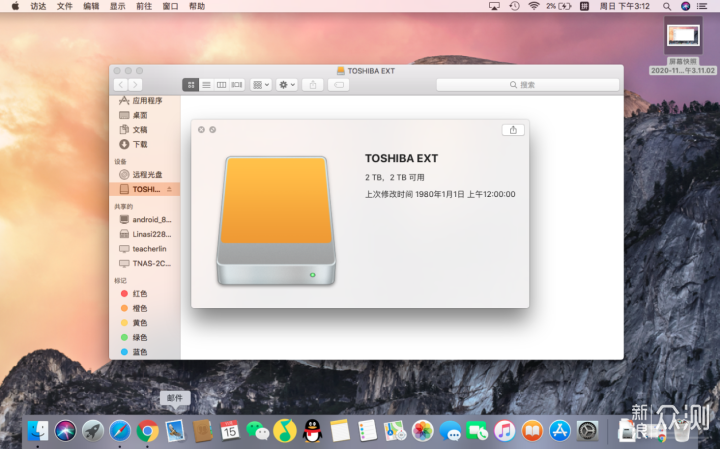Image resolution: width=720 pixels, height=449 pixels.
Task: Open Photos from the Dock
Action: pos(422,431)
